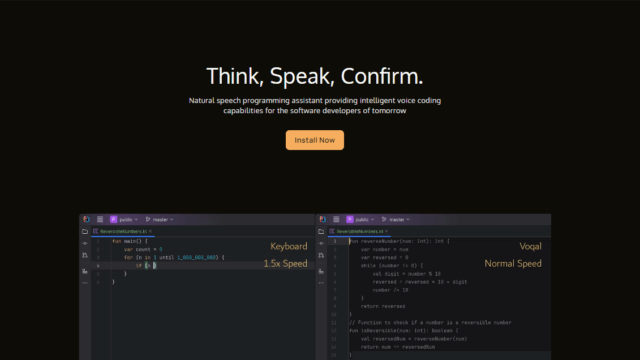Click the "while (number != 0)" code line
This screenshot has height=360, width=640.
(x=392, y=266)
